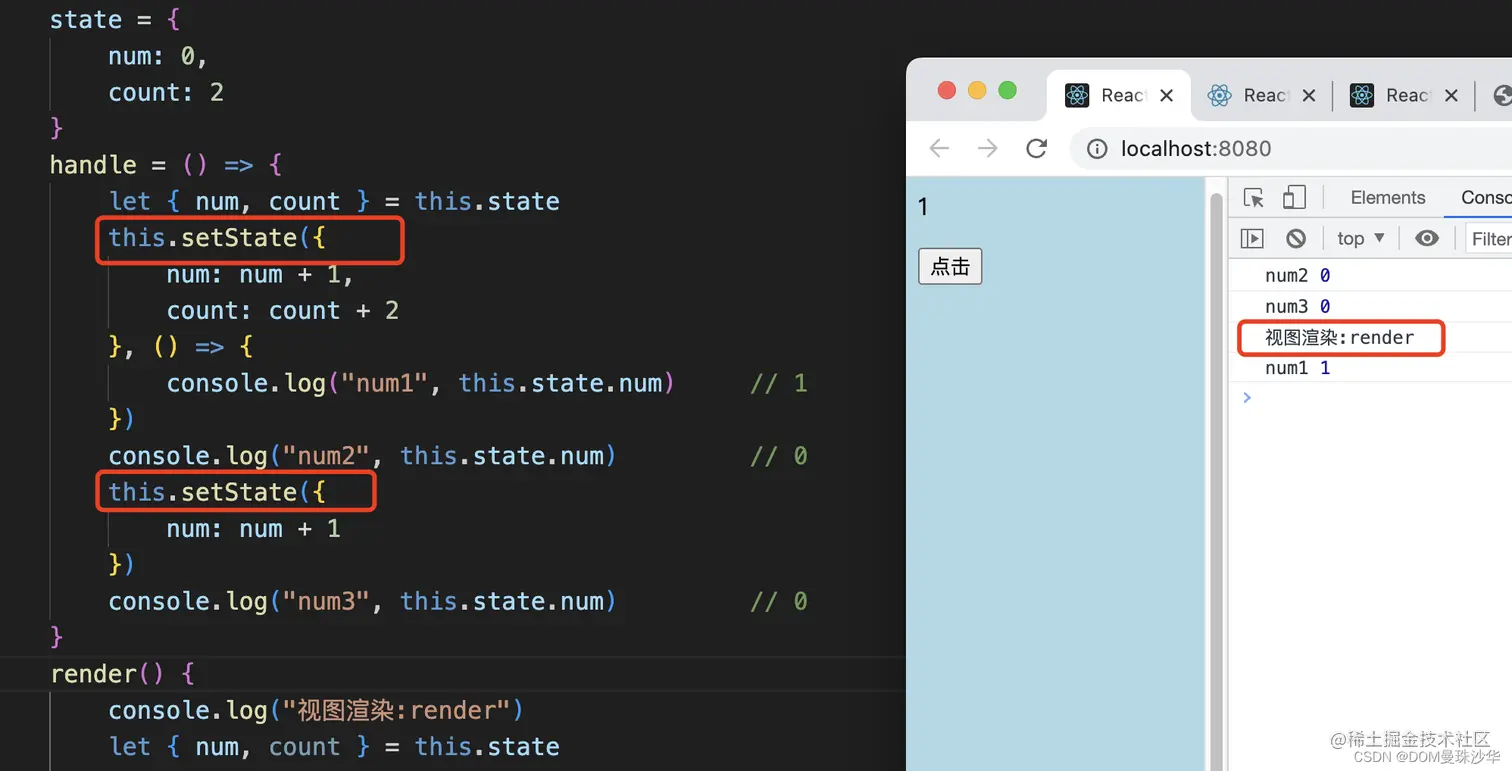
Task: Clear the console with the ban icon
Action: tap(1296, 238)
